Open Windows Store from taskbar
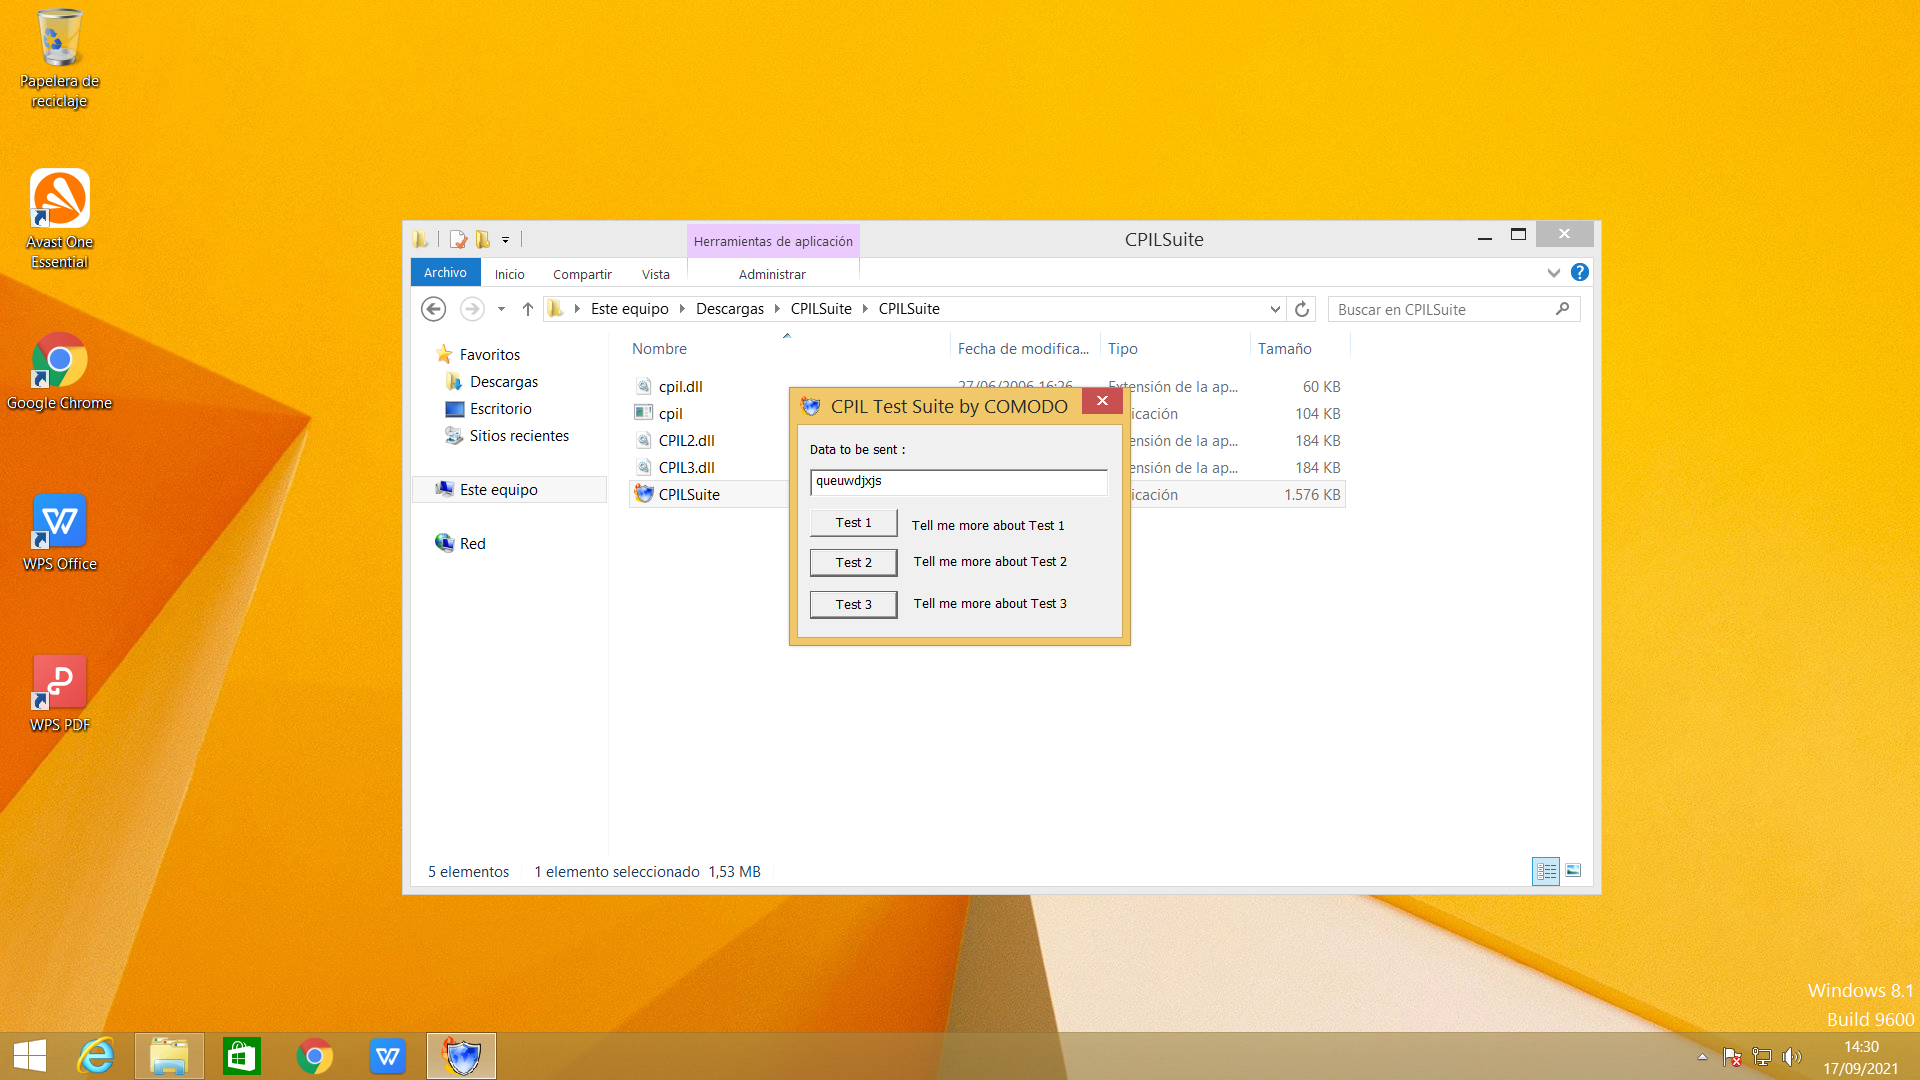 pos(241,1056)
